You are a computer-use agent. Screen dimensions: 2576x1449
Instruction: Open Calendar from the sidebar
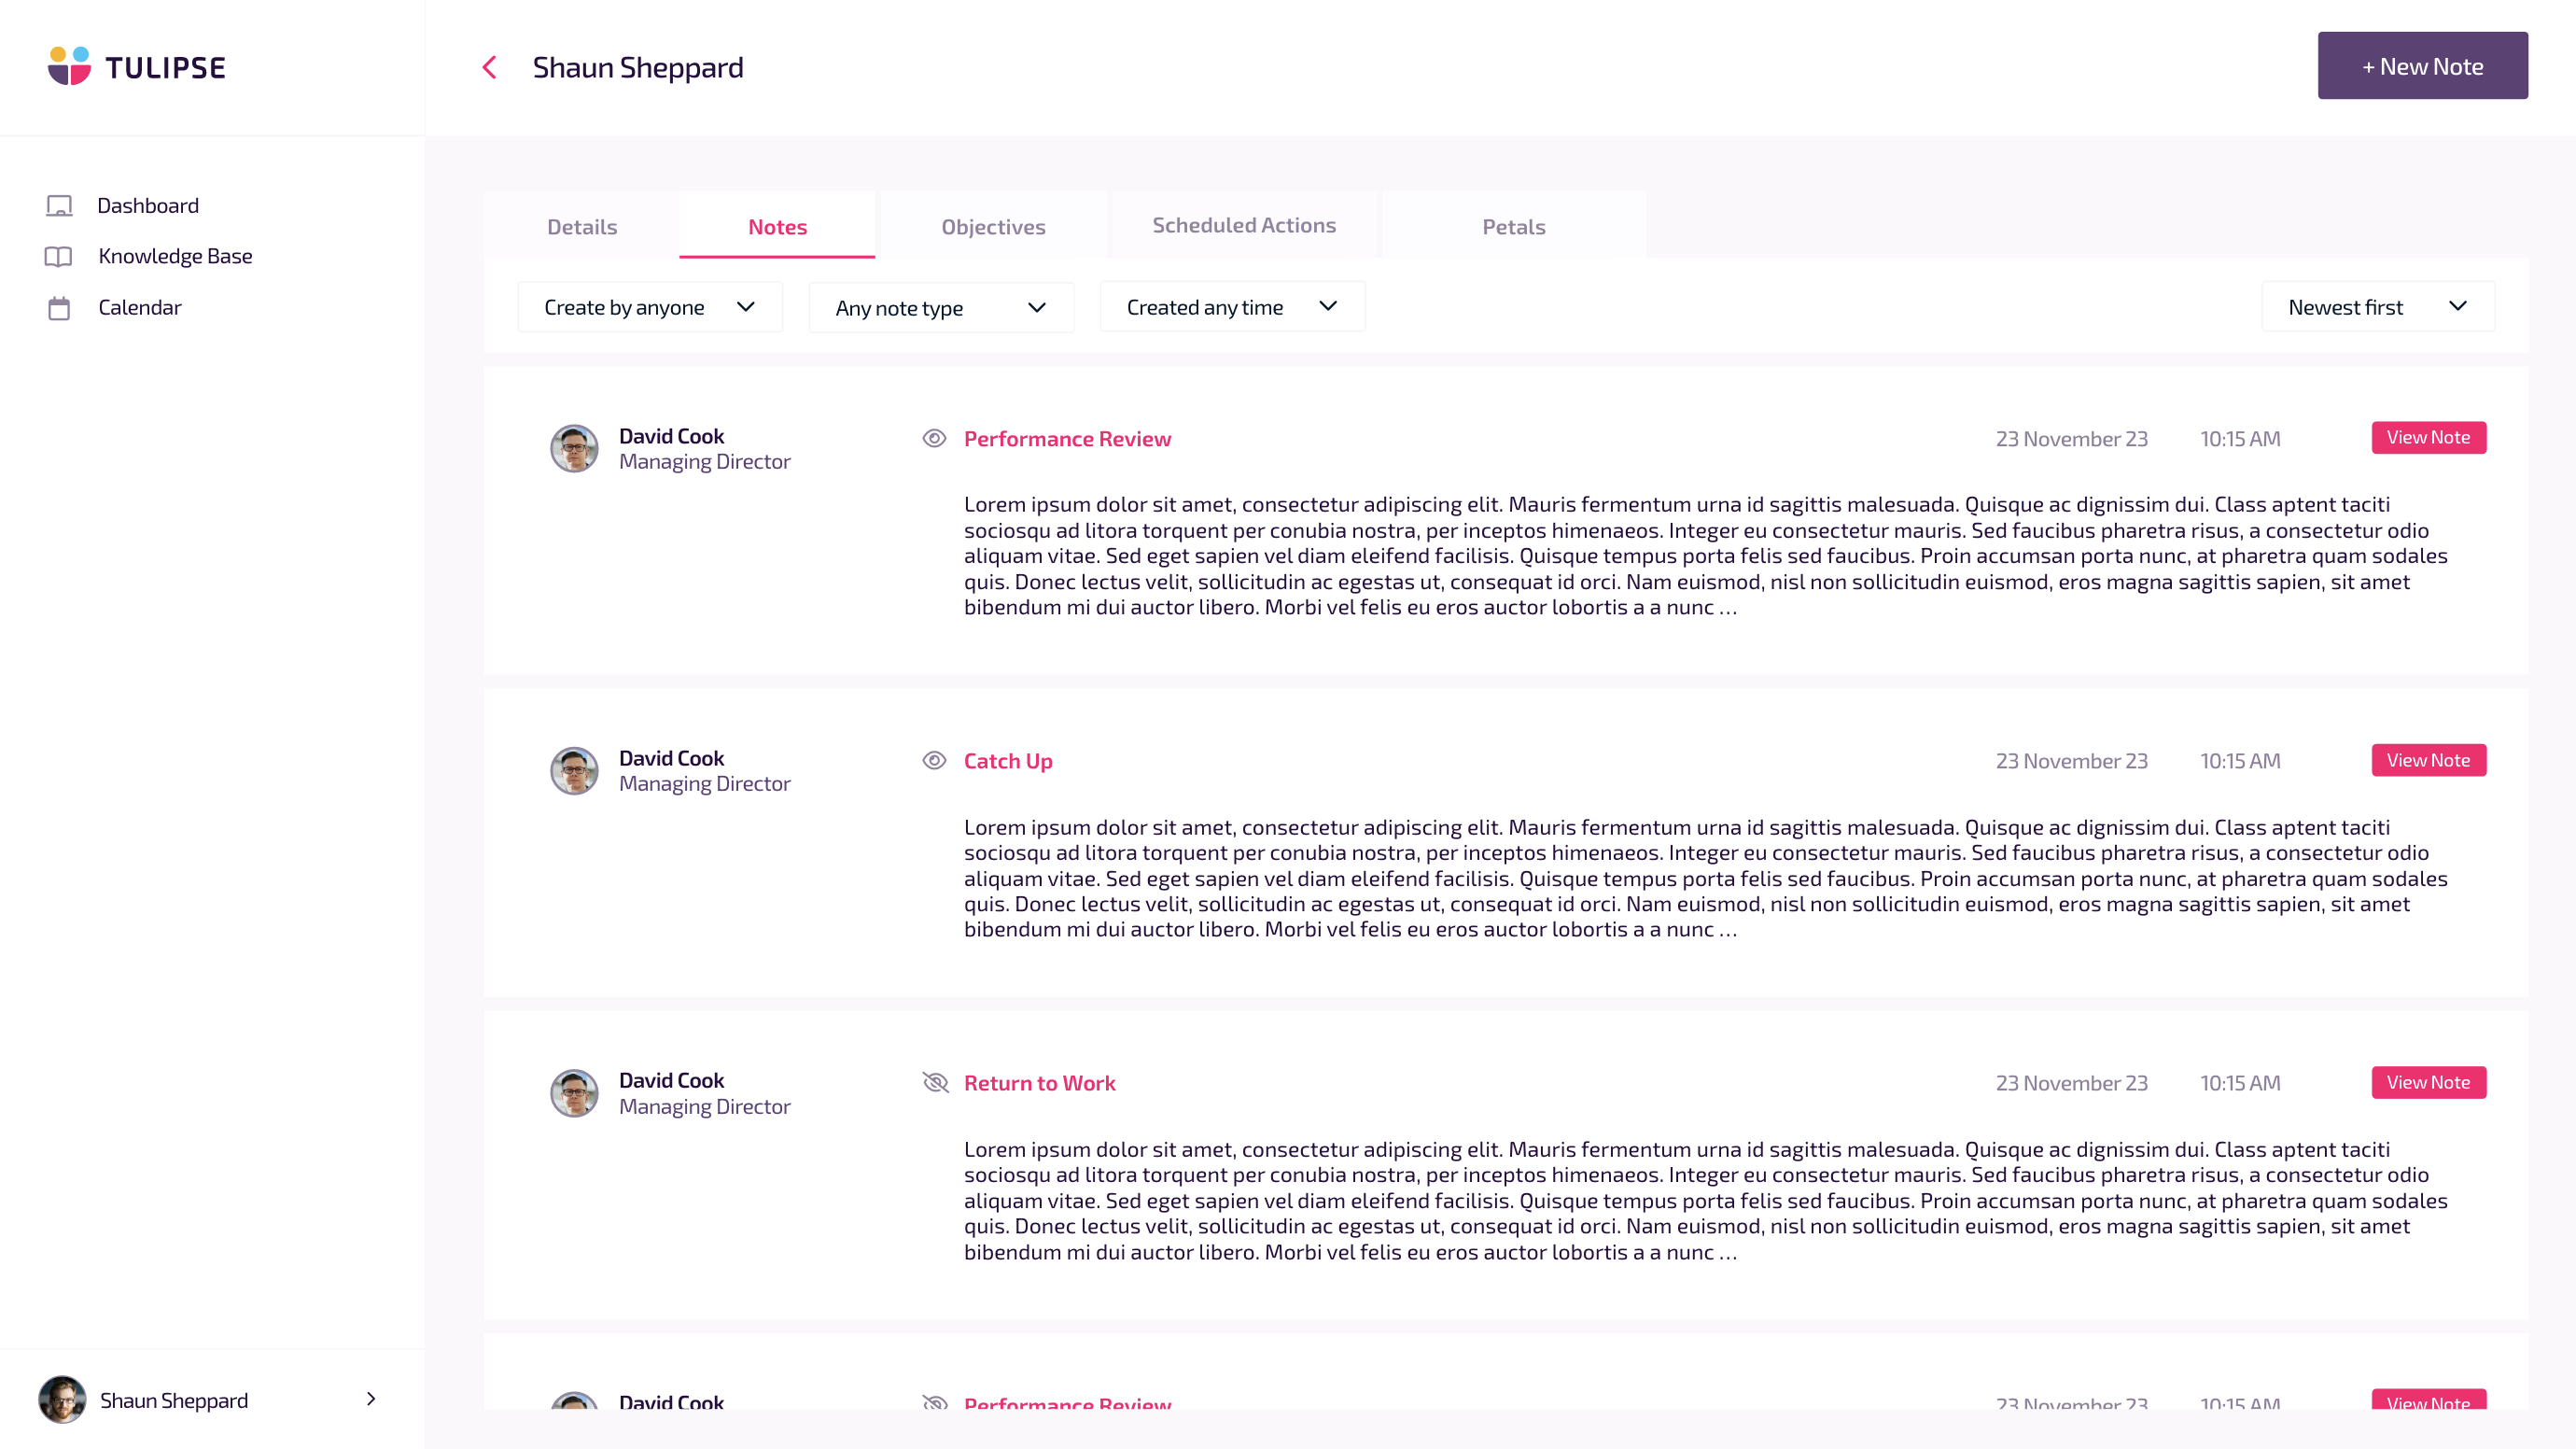click(x=140, y=307)
